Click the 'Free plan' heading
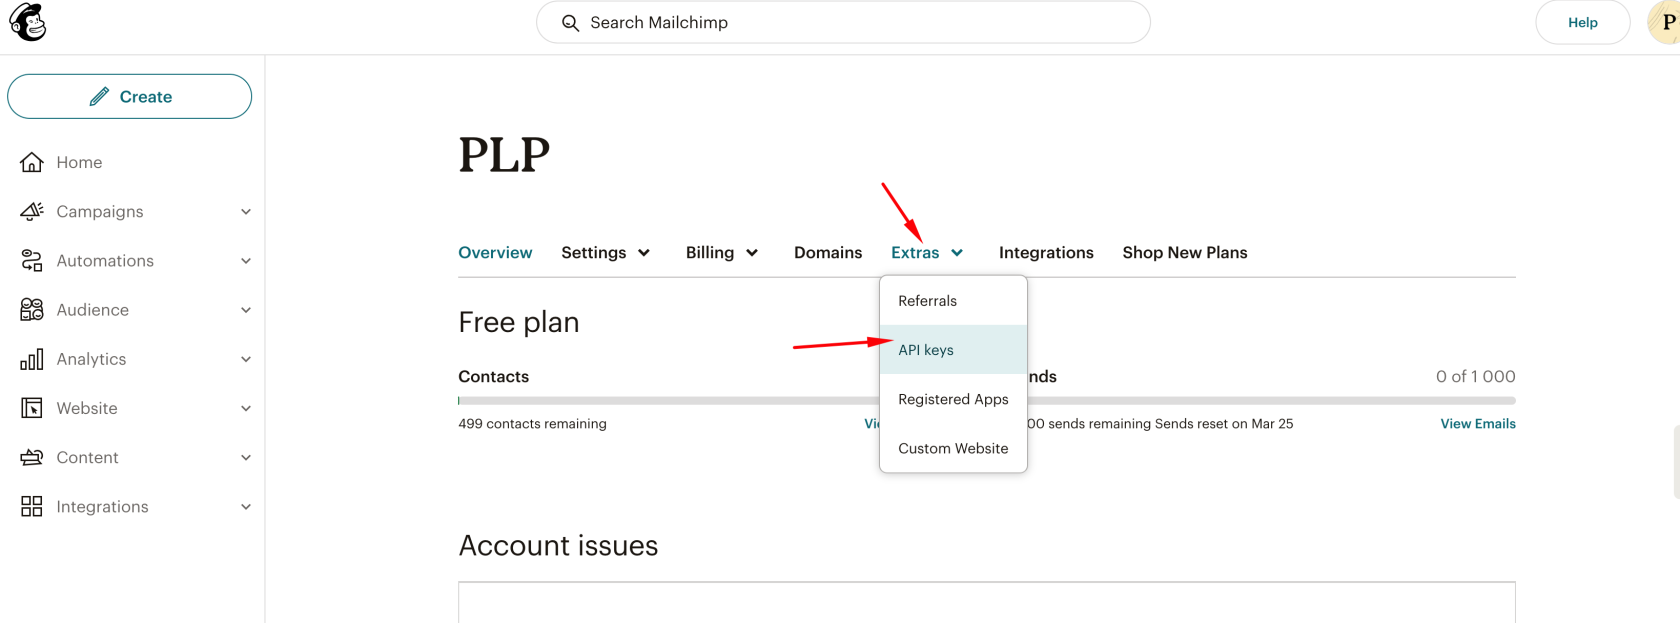This screenshot has height=623, width=1680. [x=519, y=322]
